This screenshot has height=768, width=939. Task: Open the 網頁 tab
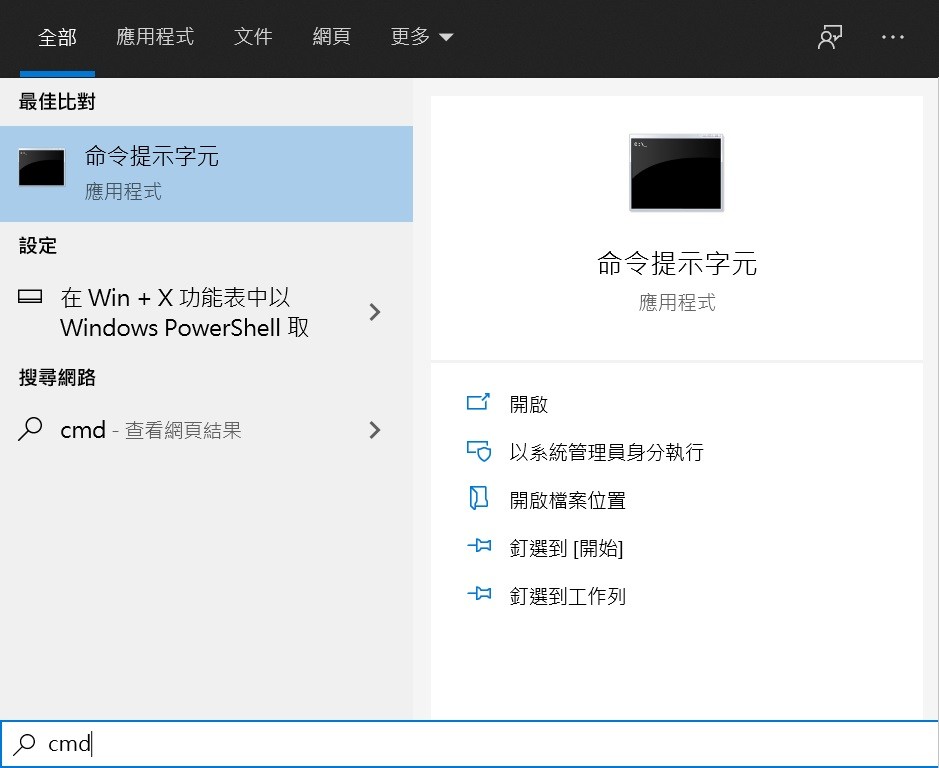[x=331, y=37]
